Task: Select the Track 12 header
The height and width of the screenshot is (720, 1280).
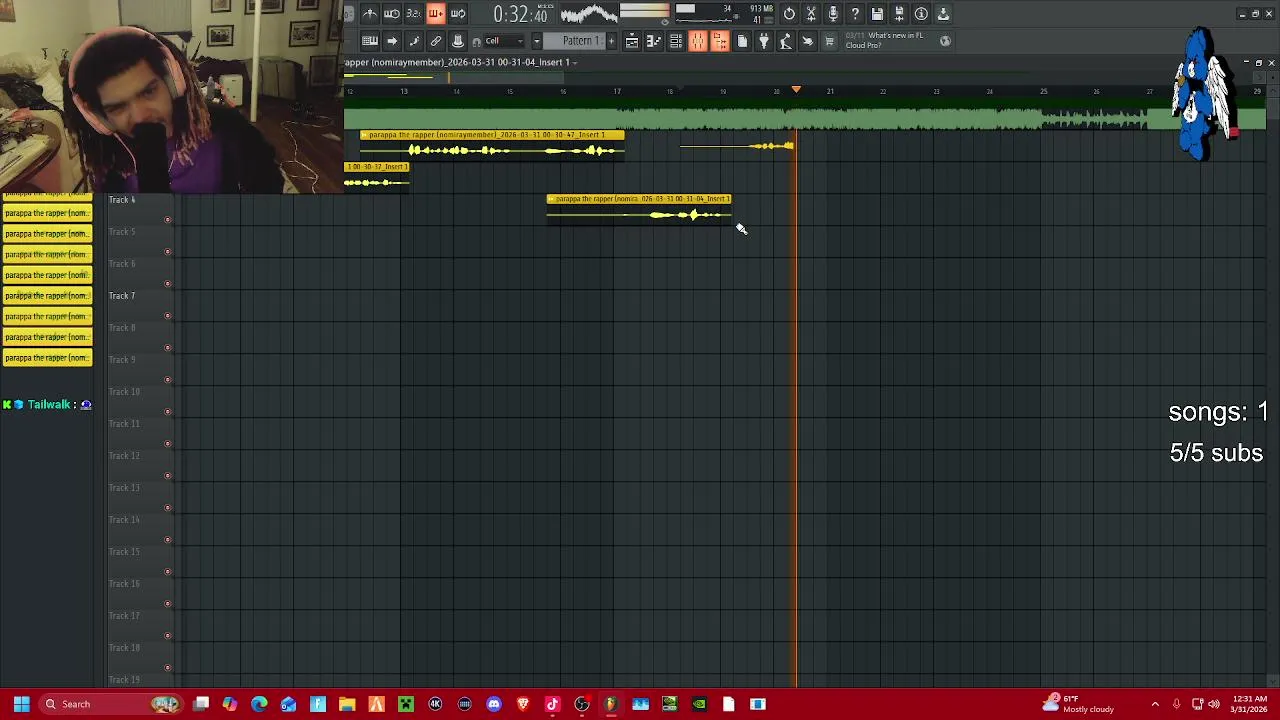Action: 140,467
